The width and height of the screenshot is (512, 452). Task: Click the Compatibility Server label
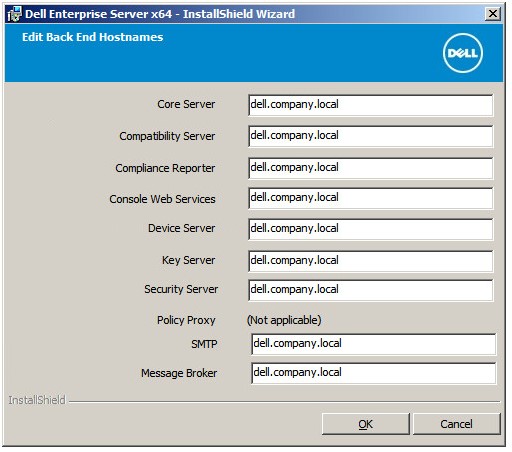click(167, 136)
